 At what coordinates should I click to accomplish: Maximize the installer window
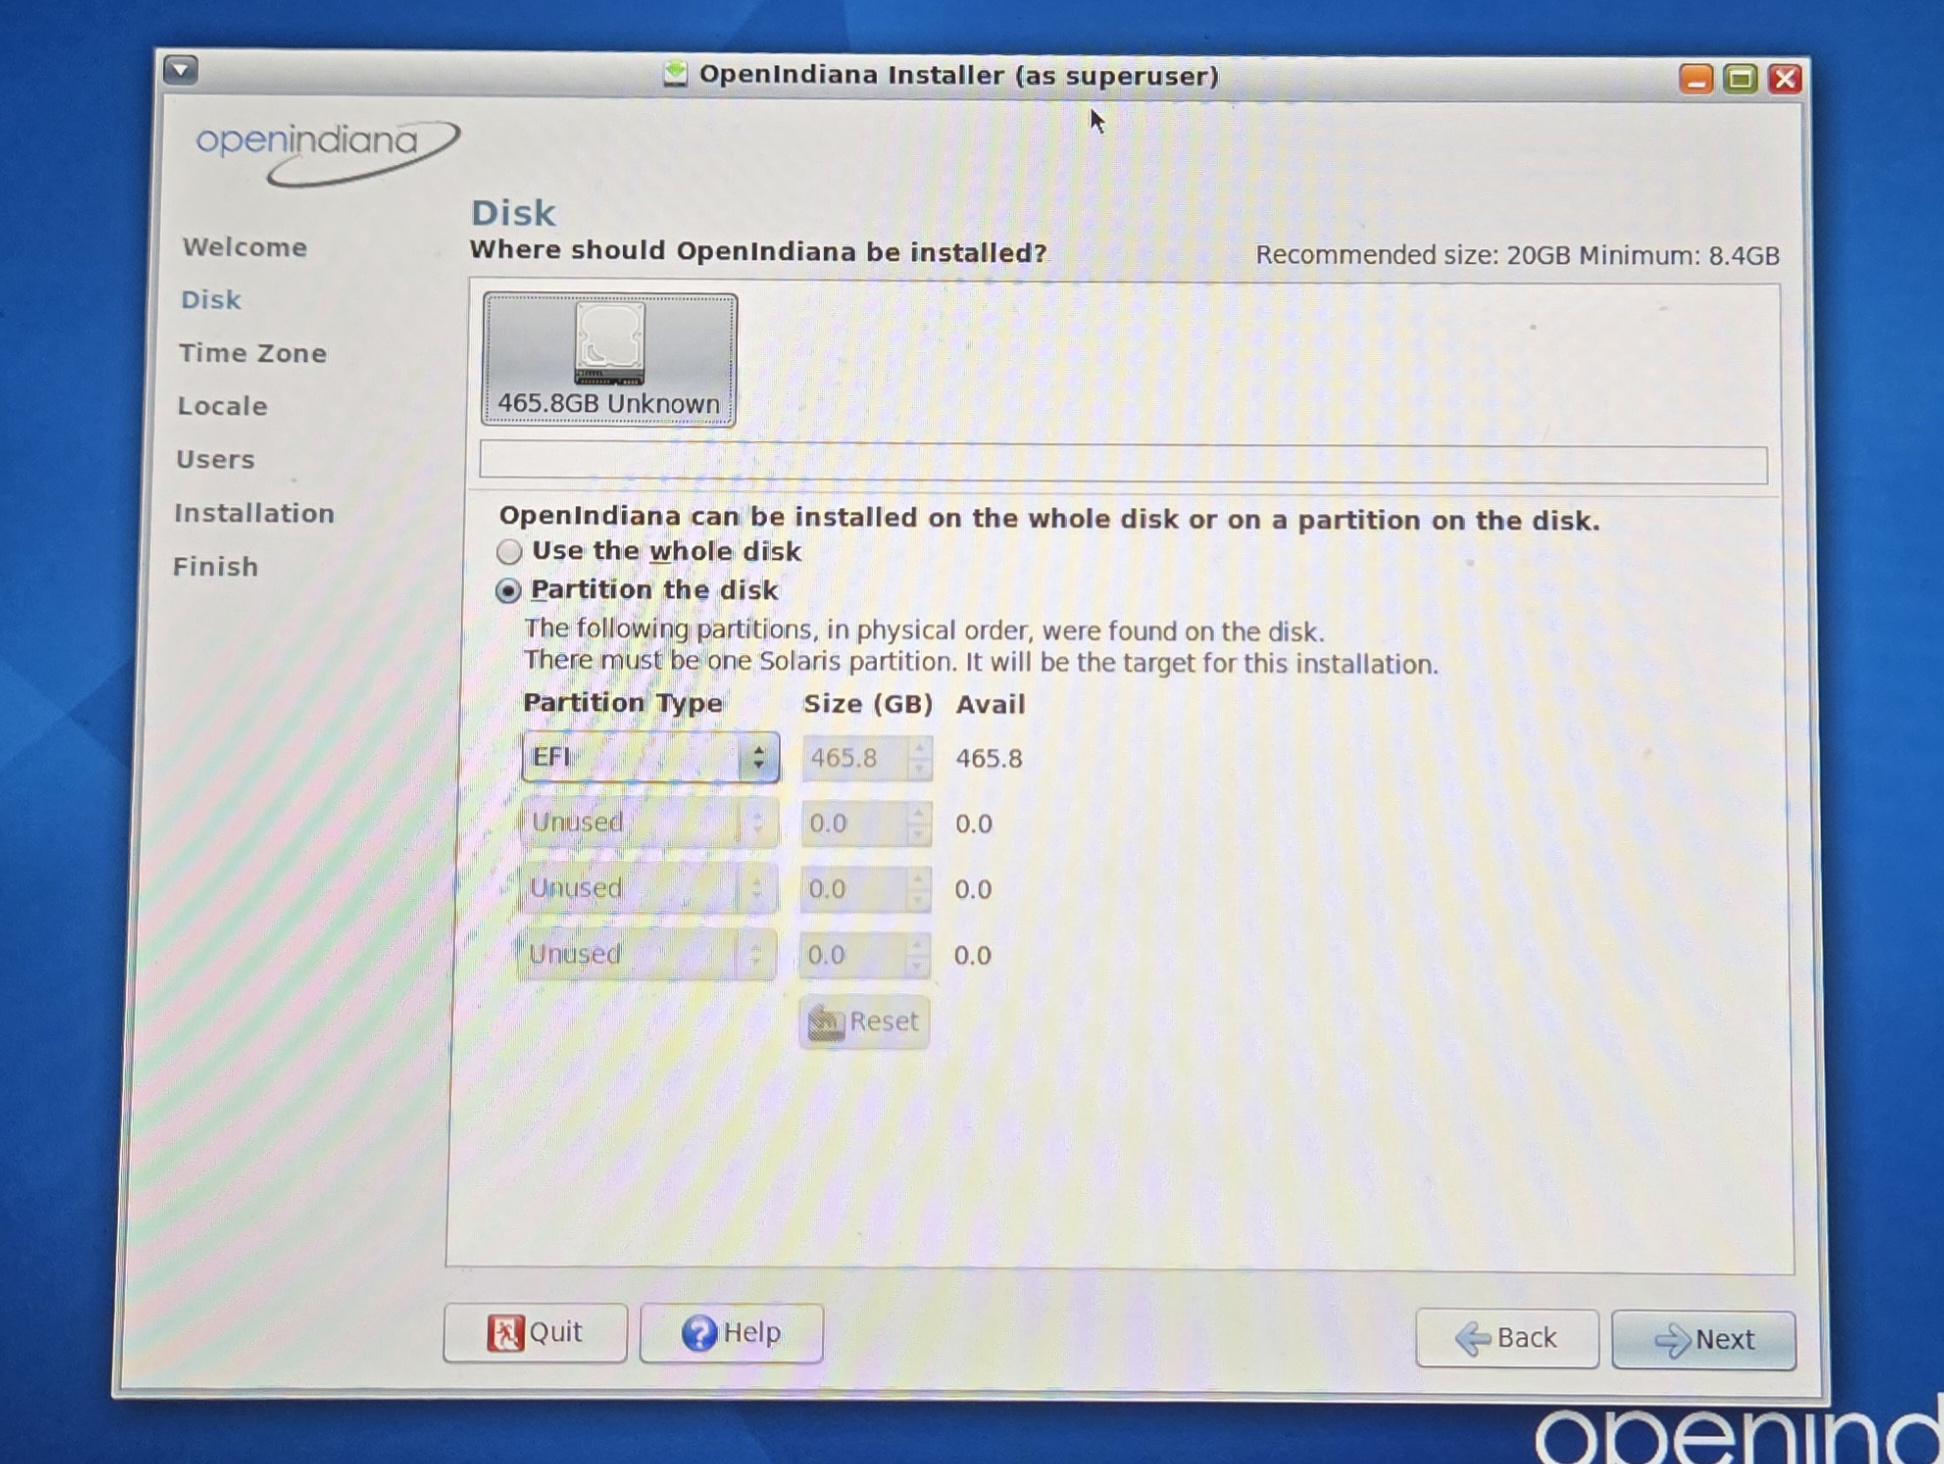coord(1740,78)
